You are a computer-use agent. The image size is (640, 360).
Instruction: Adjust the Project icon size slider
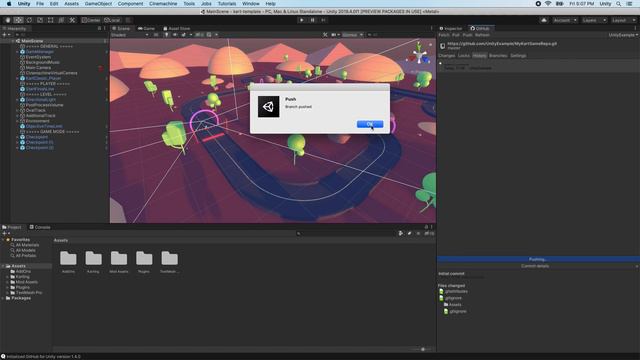423,349
